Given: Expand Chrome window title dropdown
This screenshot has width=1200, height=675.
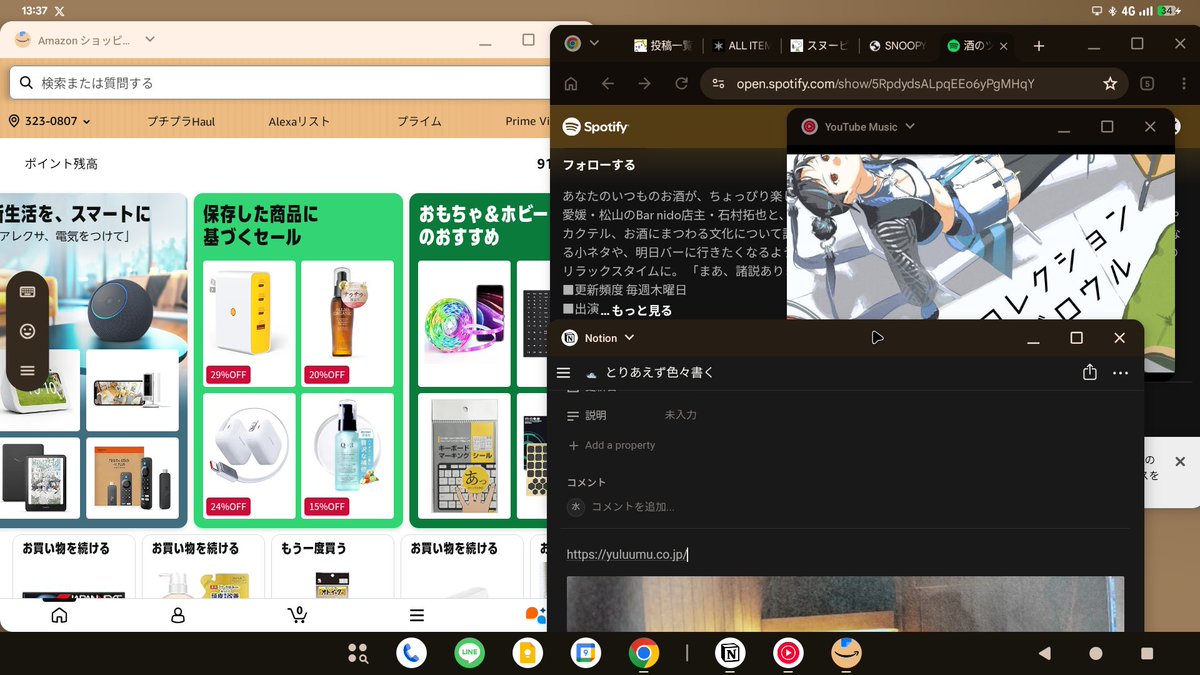Looking at the screenshot, I should point(594,44).
